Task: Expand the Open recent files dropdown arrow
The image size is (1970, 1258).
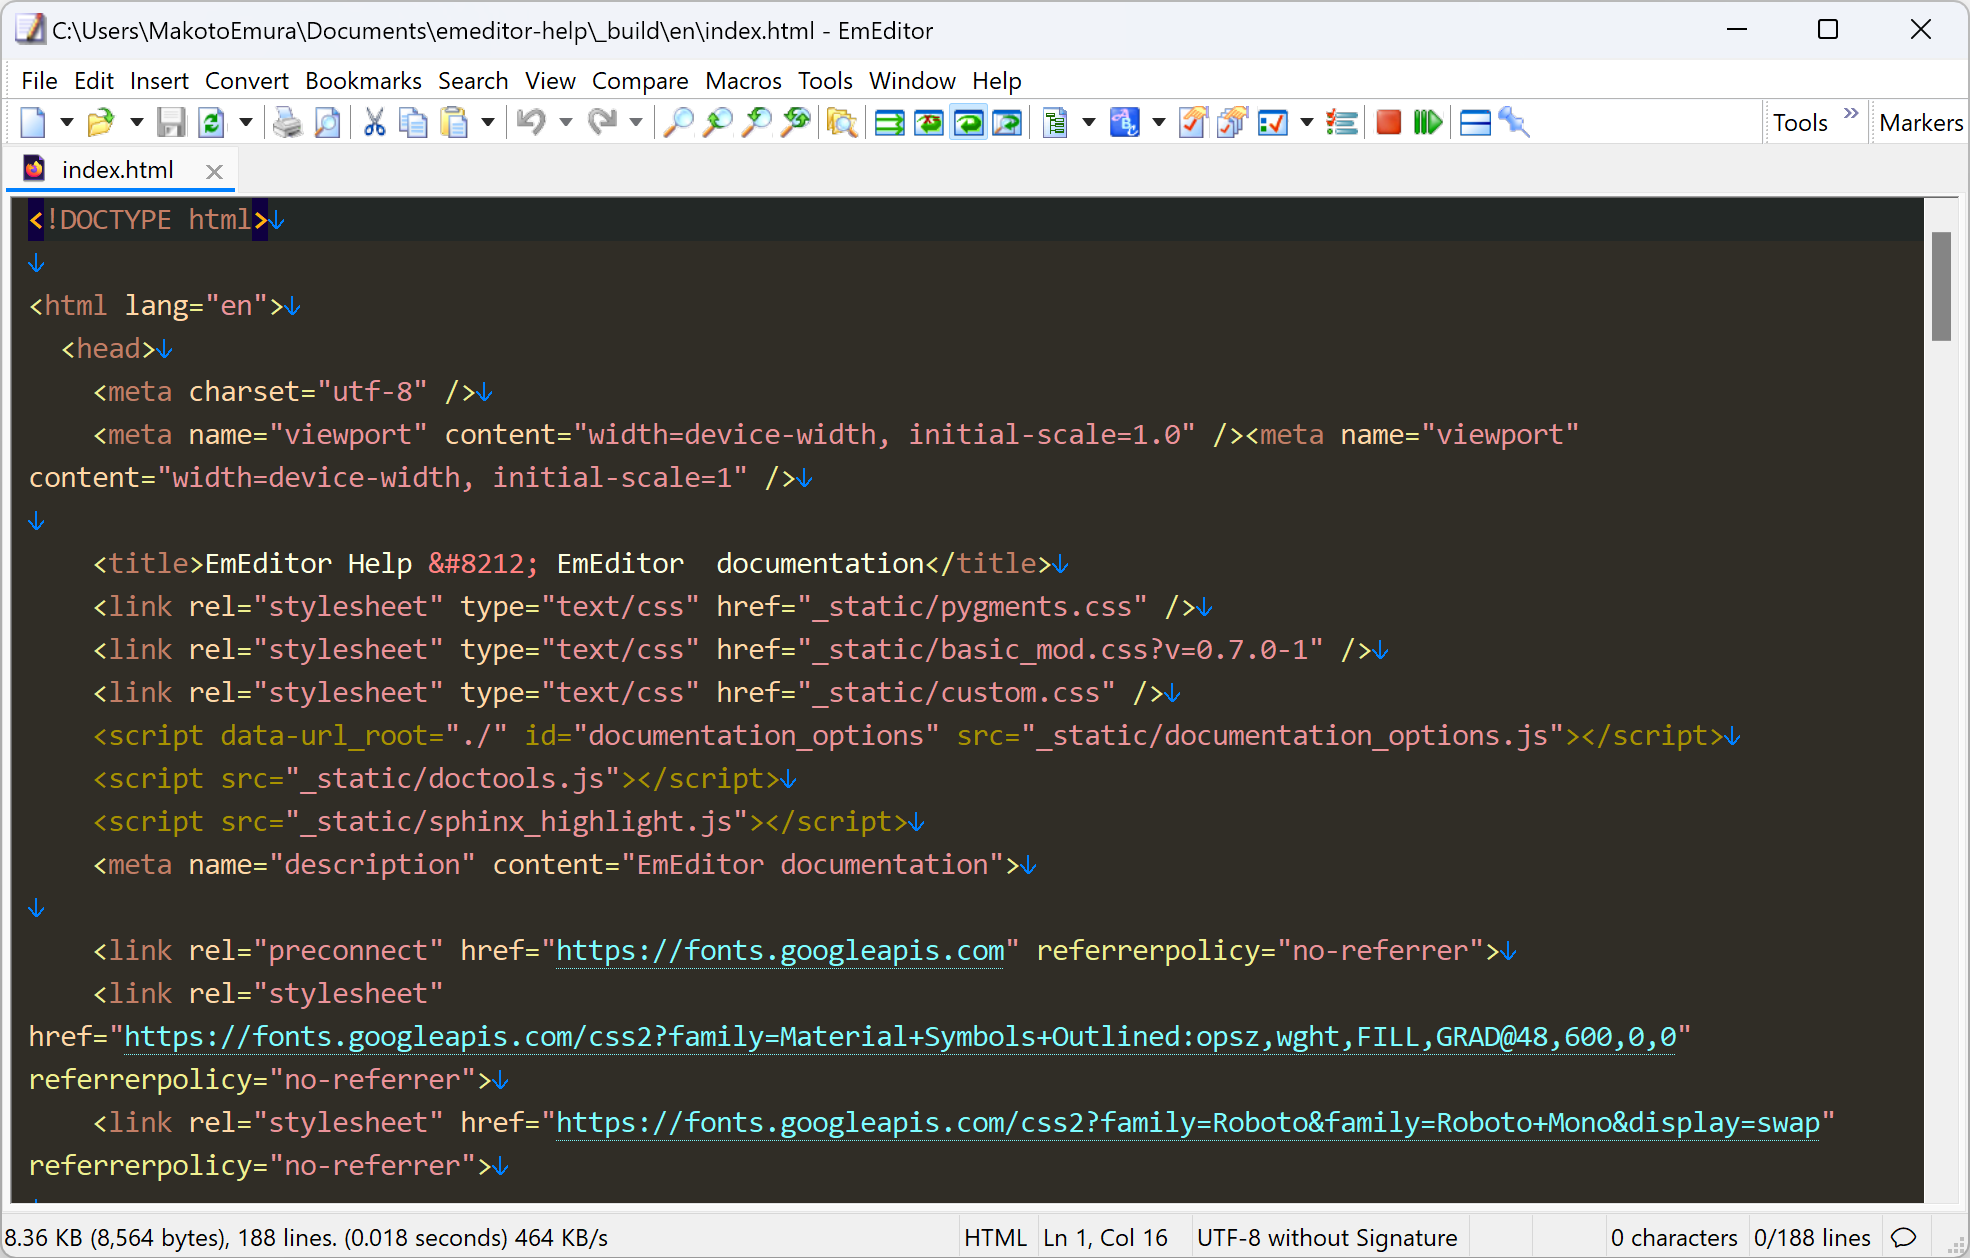Action: pos(136,123)
